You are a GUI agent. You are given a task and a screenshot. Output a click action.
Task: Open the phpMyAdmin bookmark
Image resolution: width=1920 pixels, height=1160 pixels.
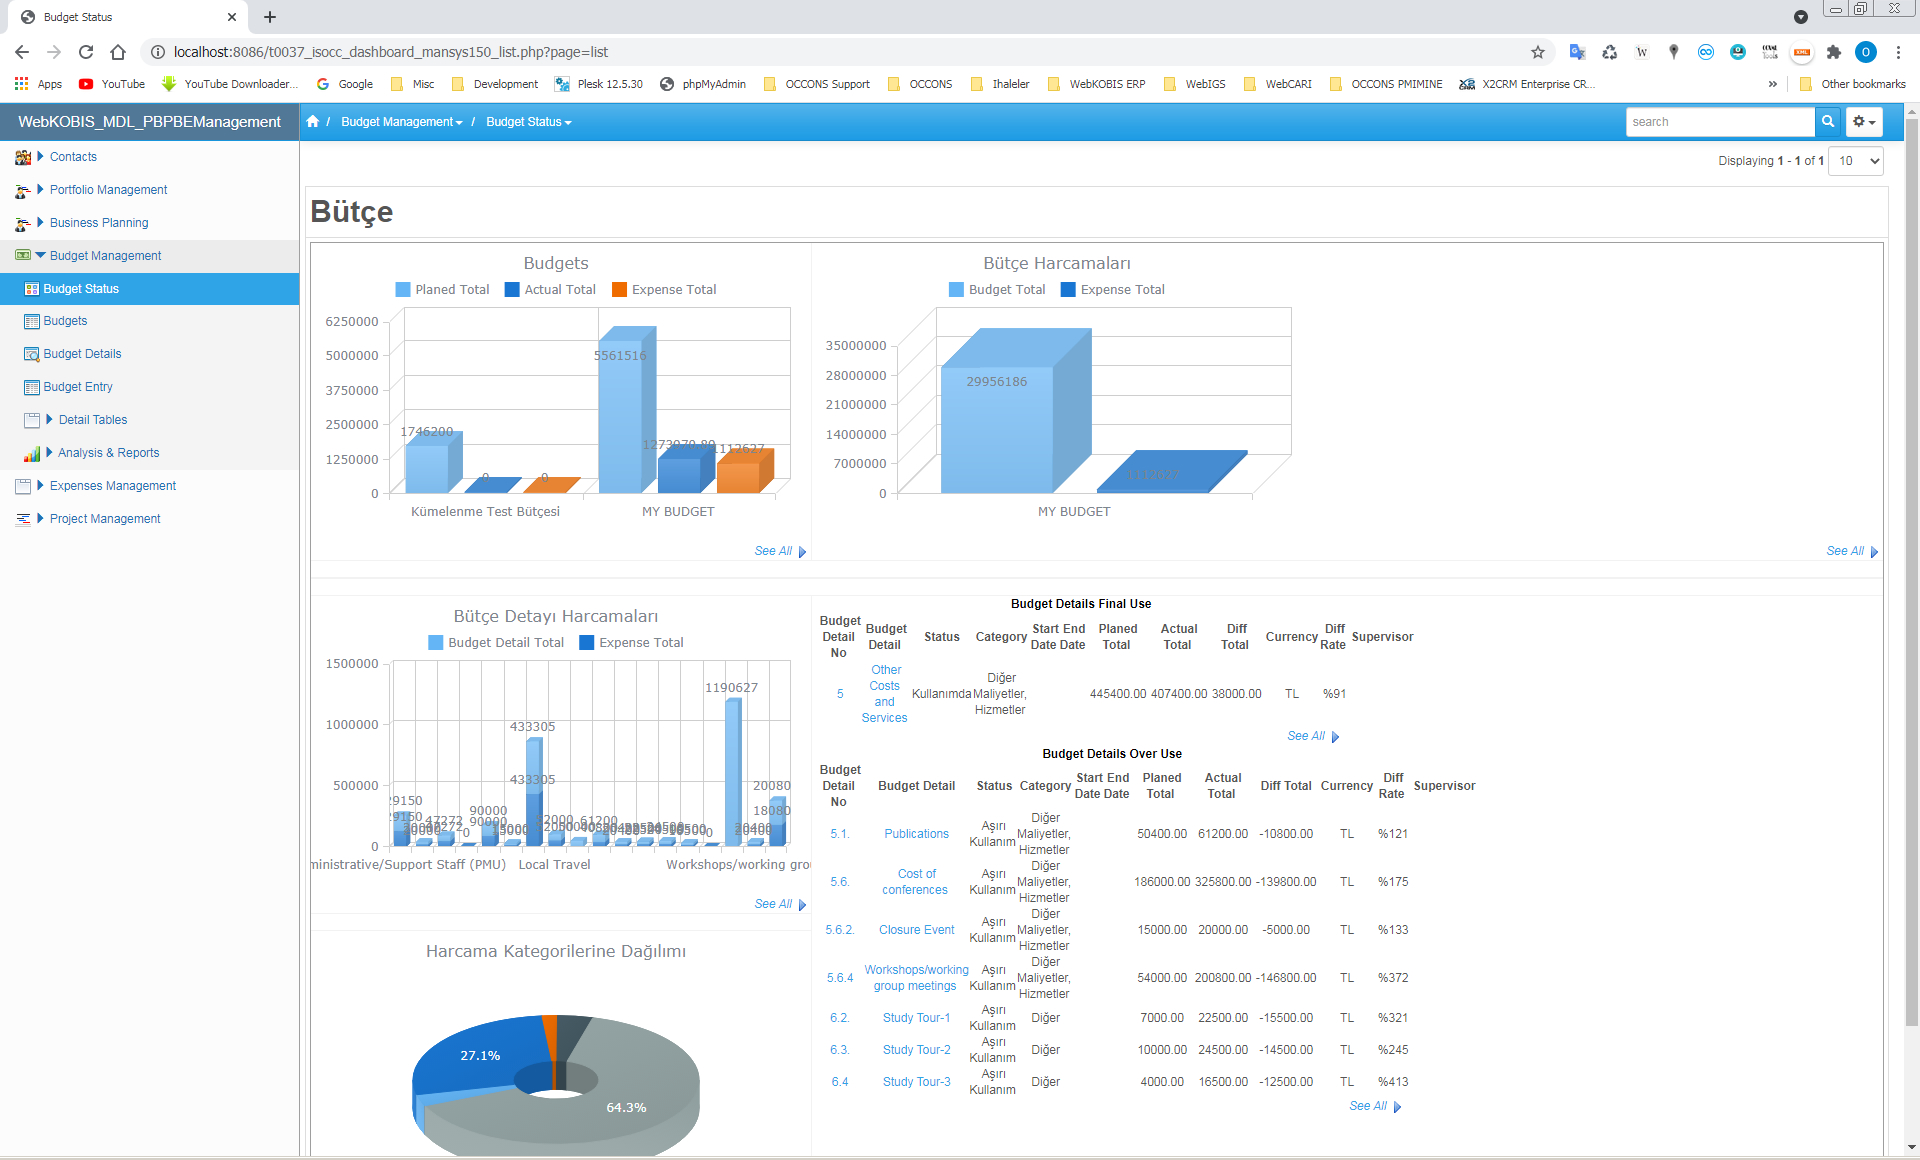[x=703, y=84]
